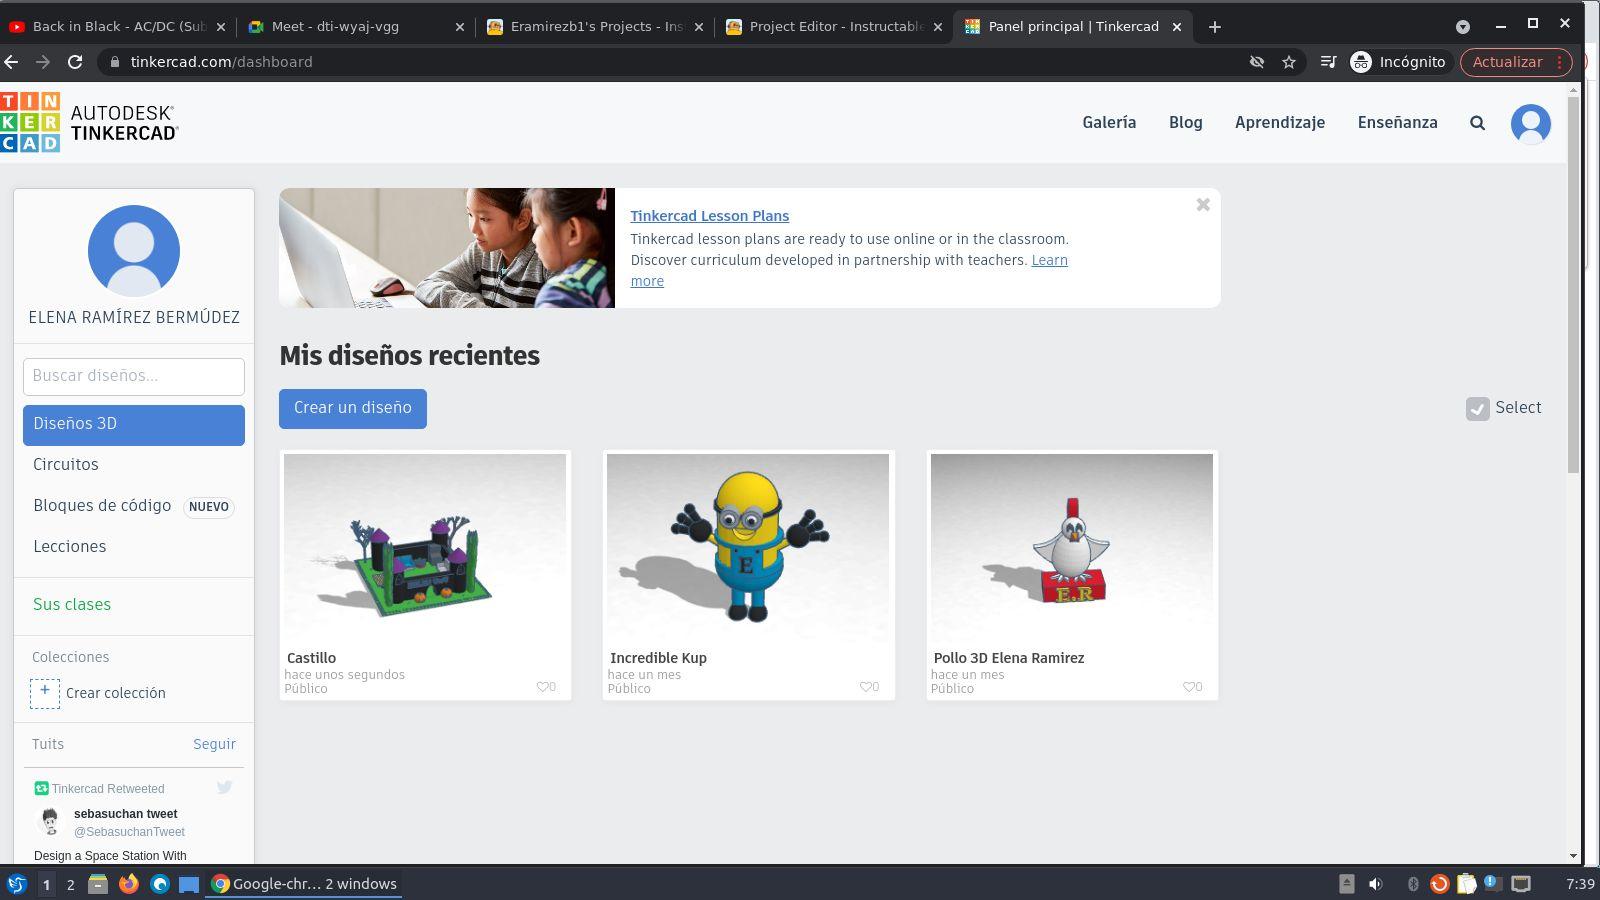
Task: Click the sebasuchan tweet author name
Action: 125,814
